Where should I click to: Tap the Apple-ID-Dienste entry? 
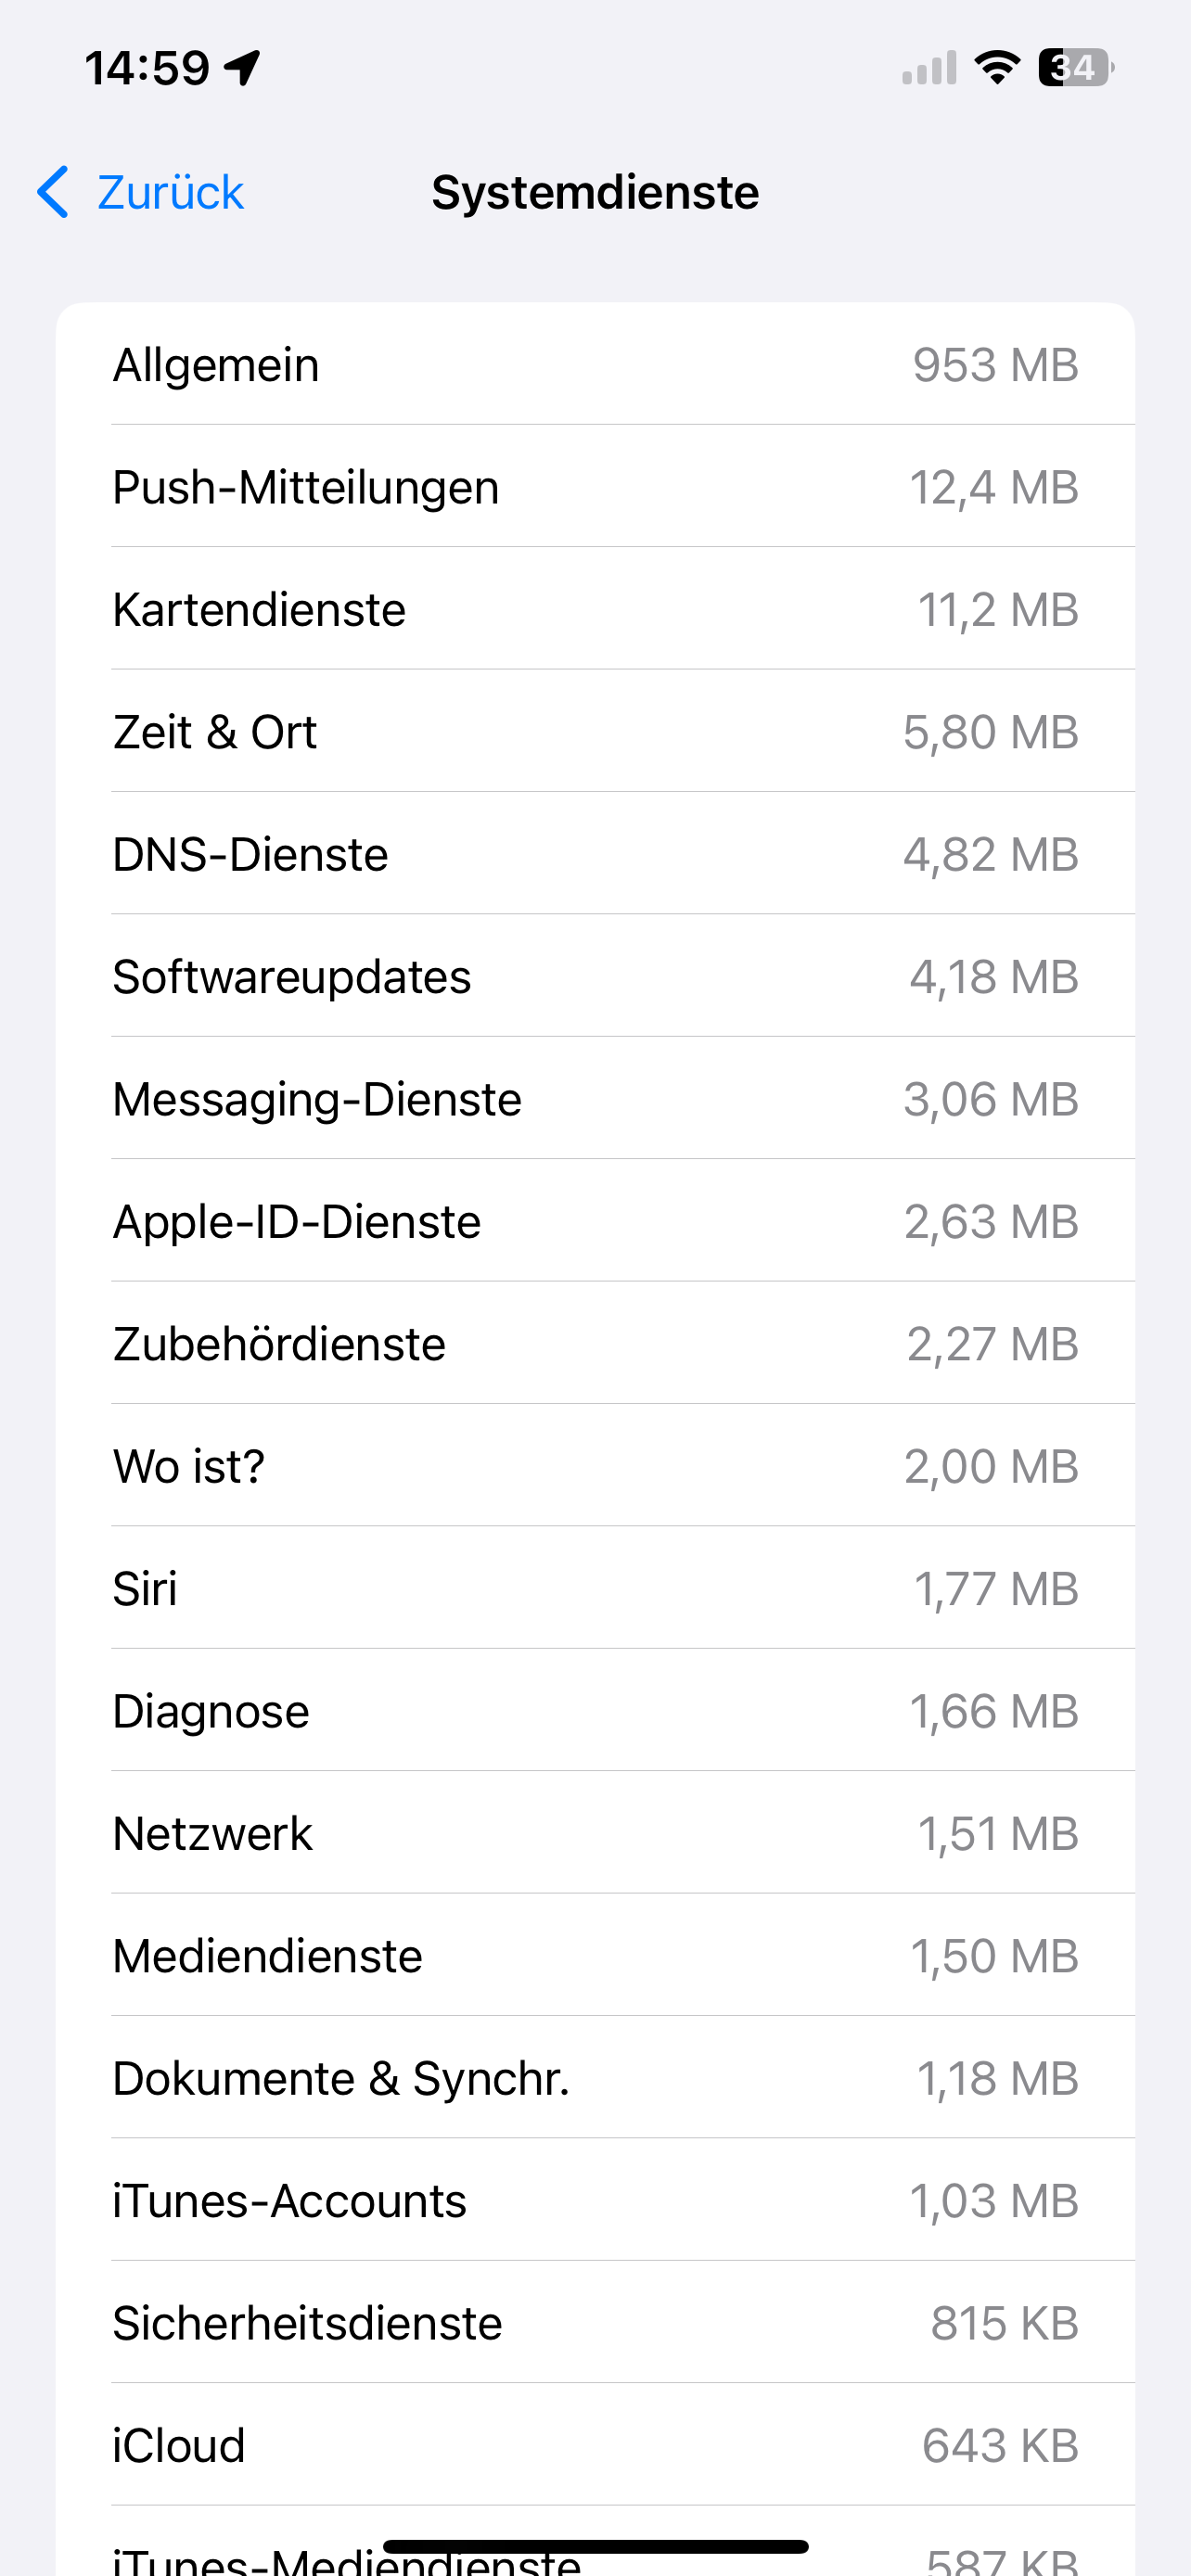coord(595,1222)
